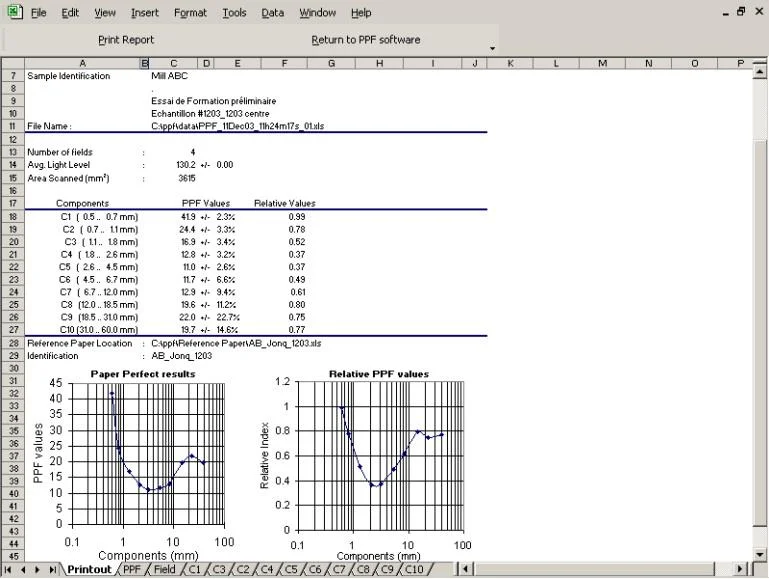Switch to the C8 sheet tab
Image resolution: width=769 pixels, height=579 pixels.
point(363,569)
